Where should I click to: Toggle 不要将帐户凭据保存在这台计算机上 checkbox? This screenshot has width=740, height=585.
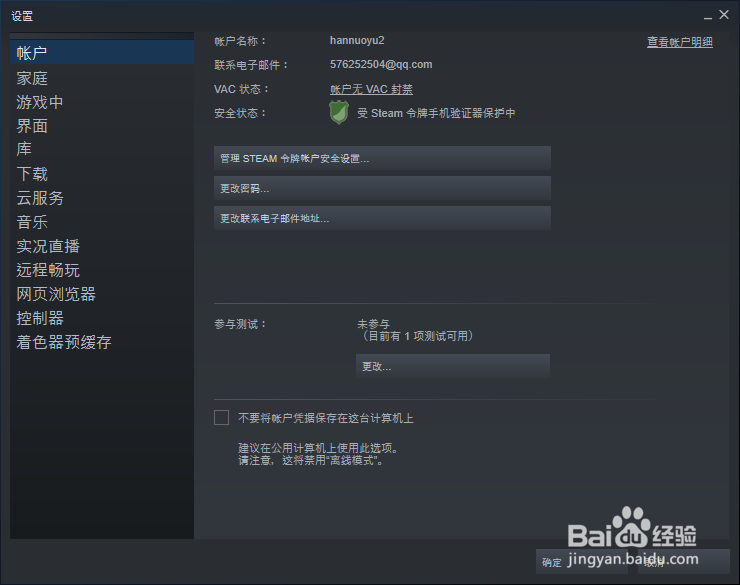(221, 418)
